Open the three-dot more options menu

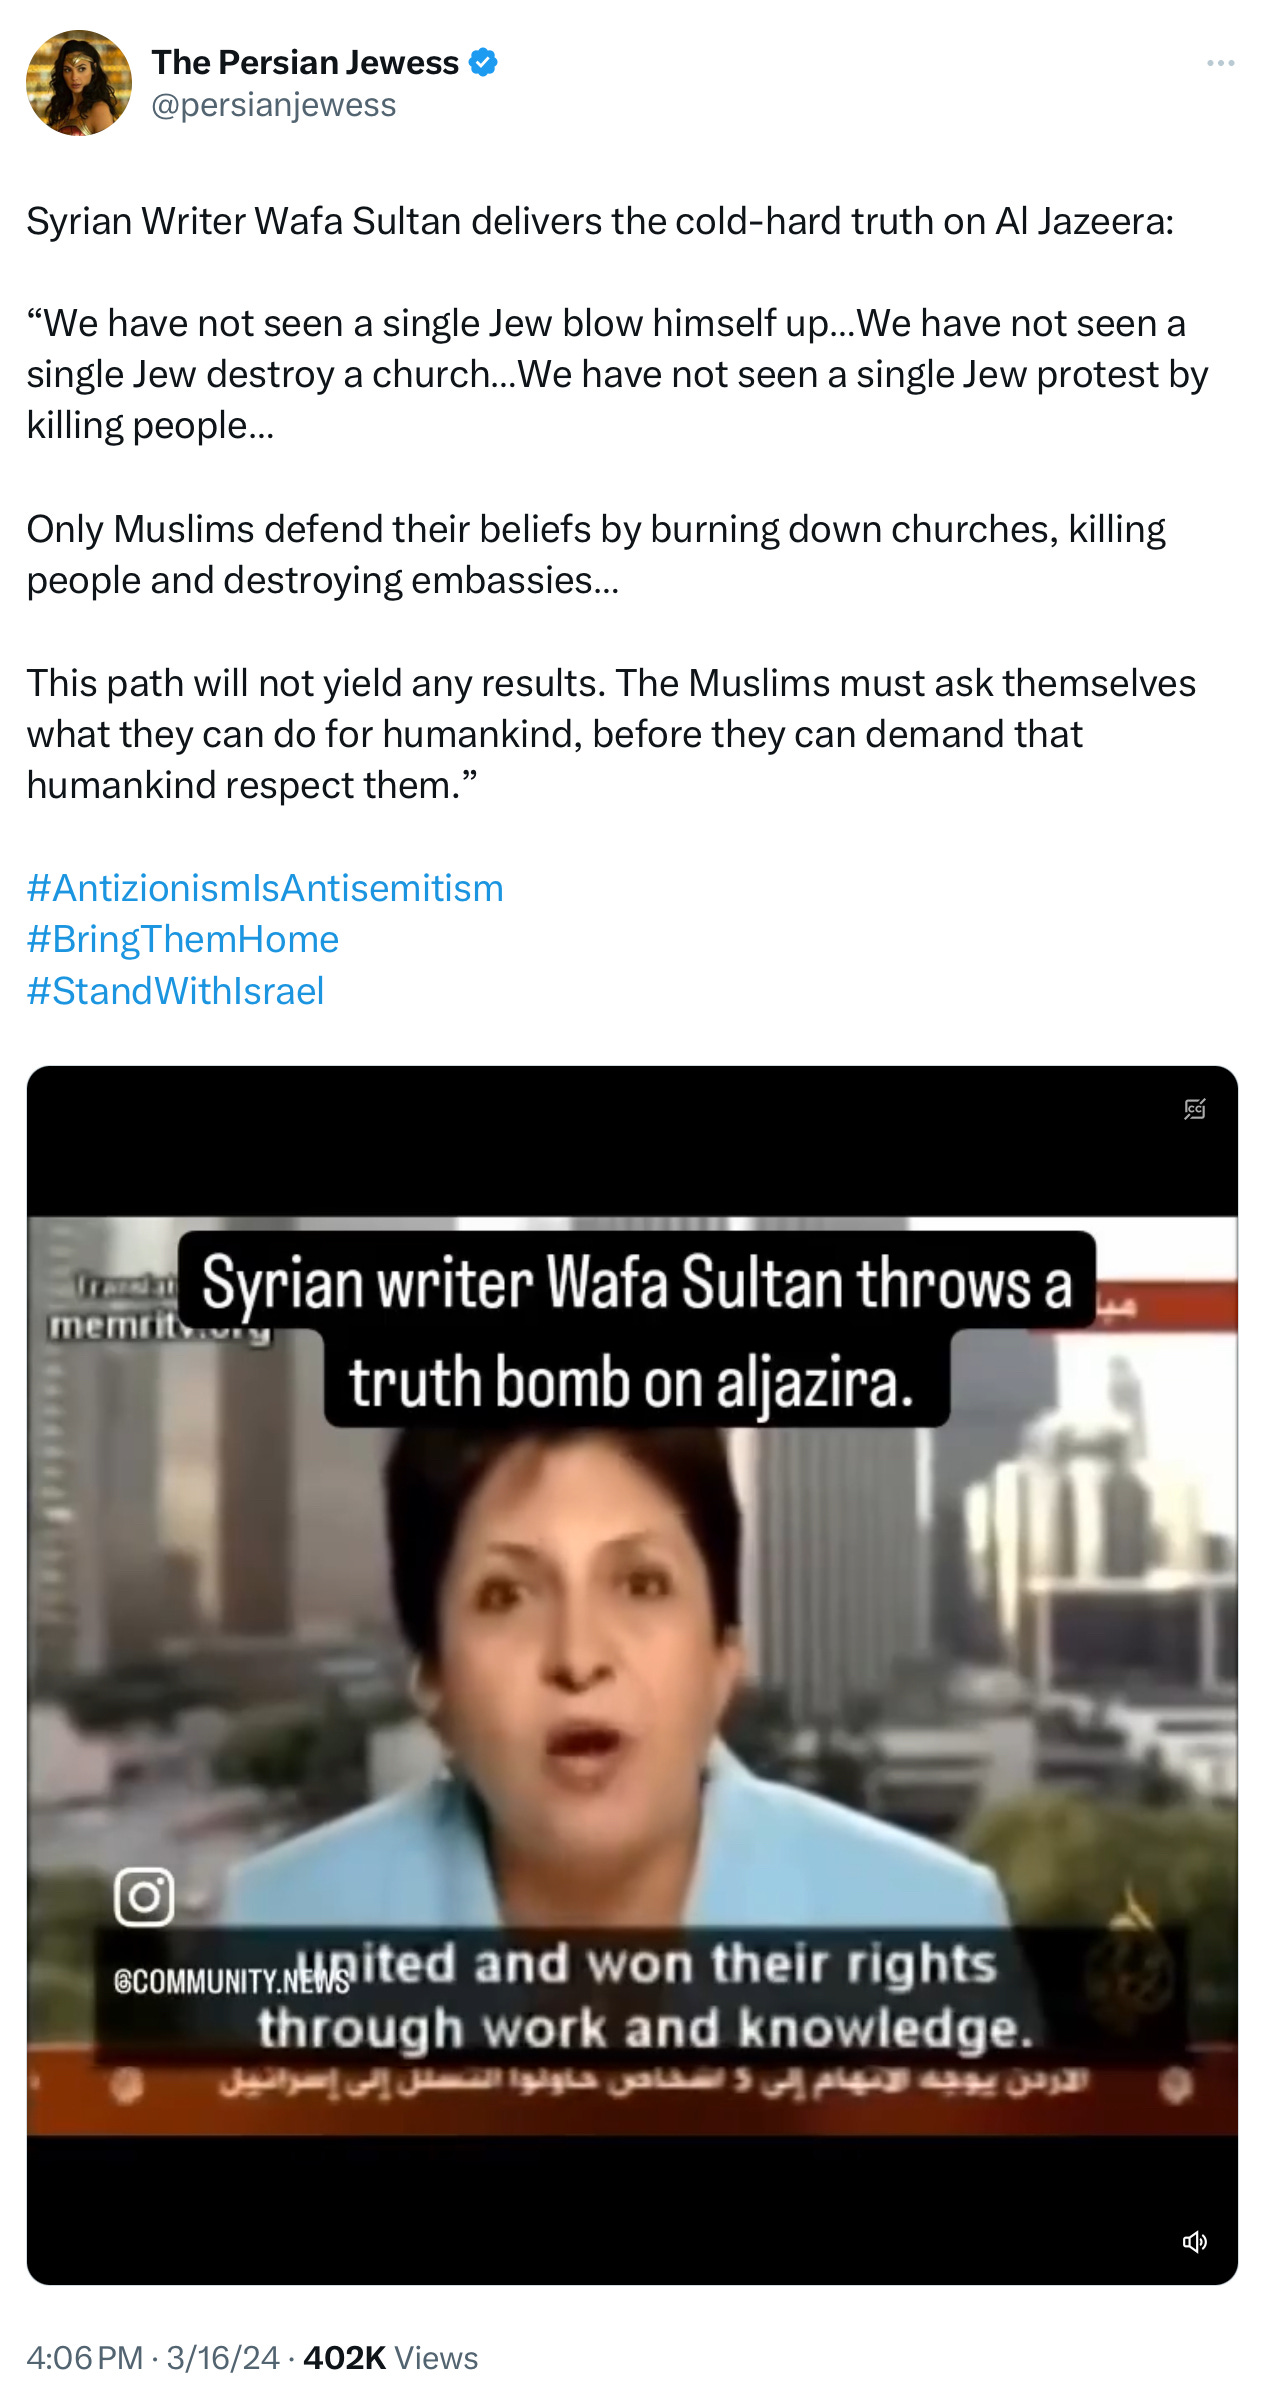coord(1220,63)
